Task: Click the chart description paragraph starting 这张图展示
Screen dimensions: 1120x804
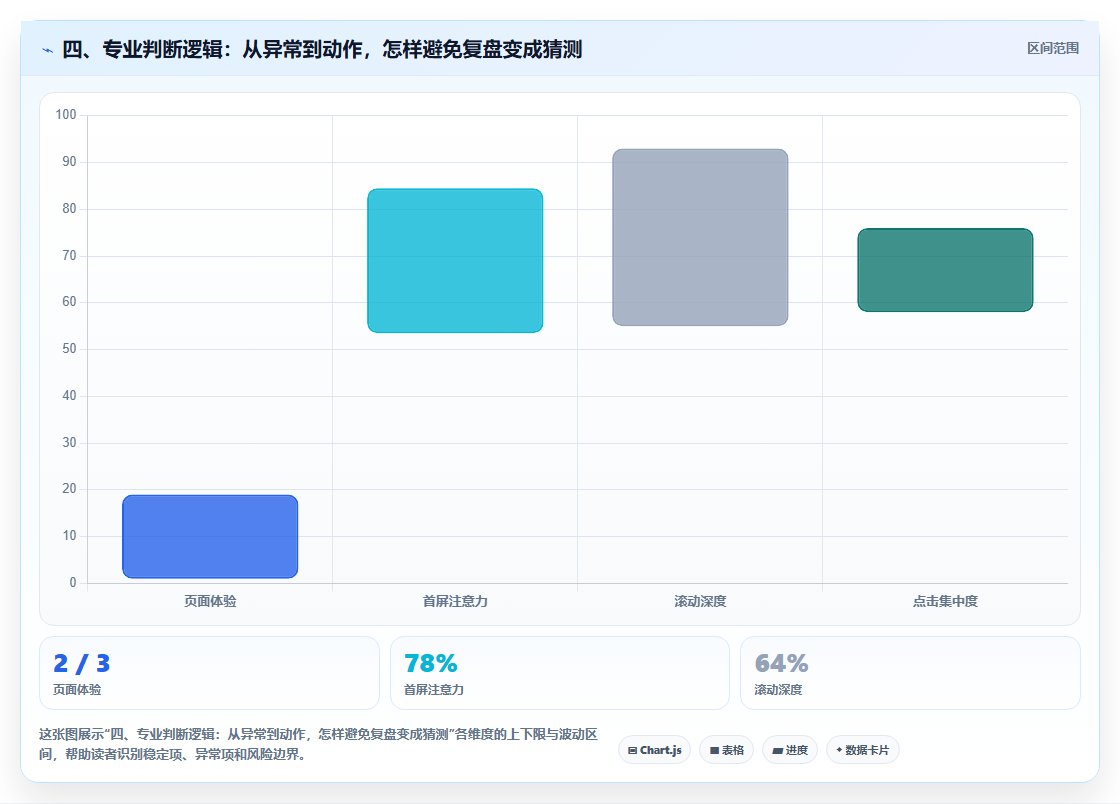Action: click(x=318, y=744)
